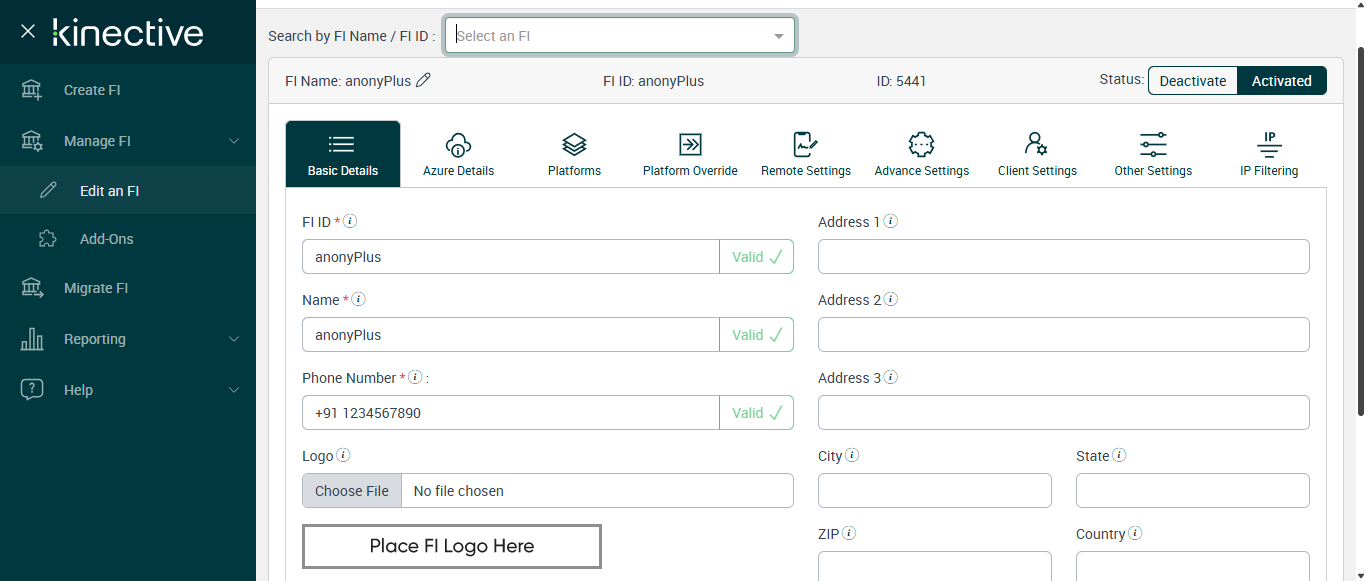Click the pencil icon beside FI Name

[423, 81]
